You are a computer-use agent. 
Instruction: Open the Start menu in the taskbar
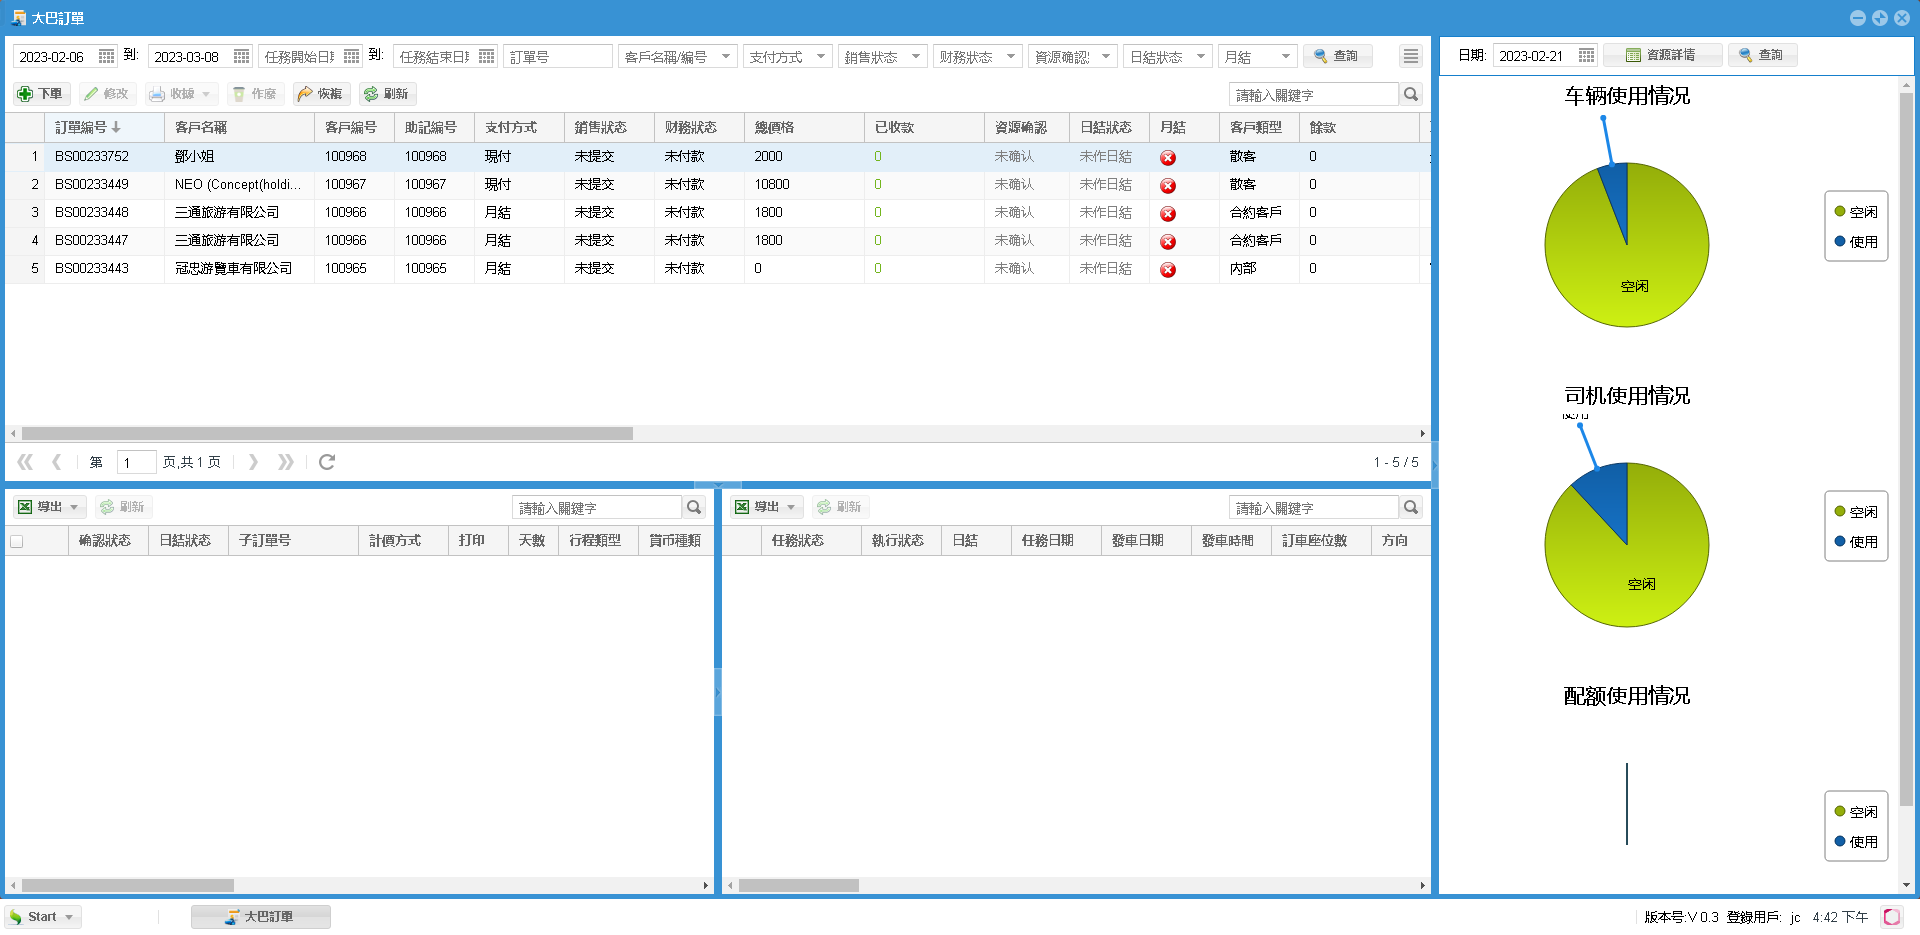coord(42,917)
